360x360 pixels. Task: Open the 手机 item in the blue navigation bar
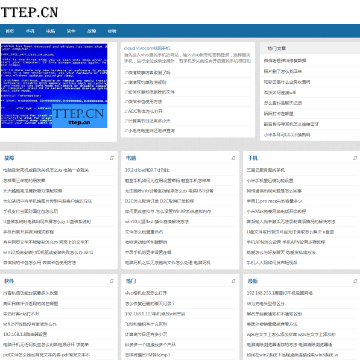[x=30, y=31]
